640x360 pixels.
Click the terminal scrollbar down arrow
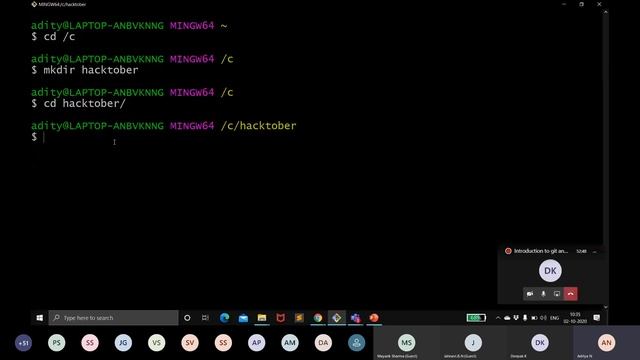[x=606, y=307]
